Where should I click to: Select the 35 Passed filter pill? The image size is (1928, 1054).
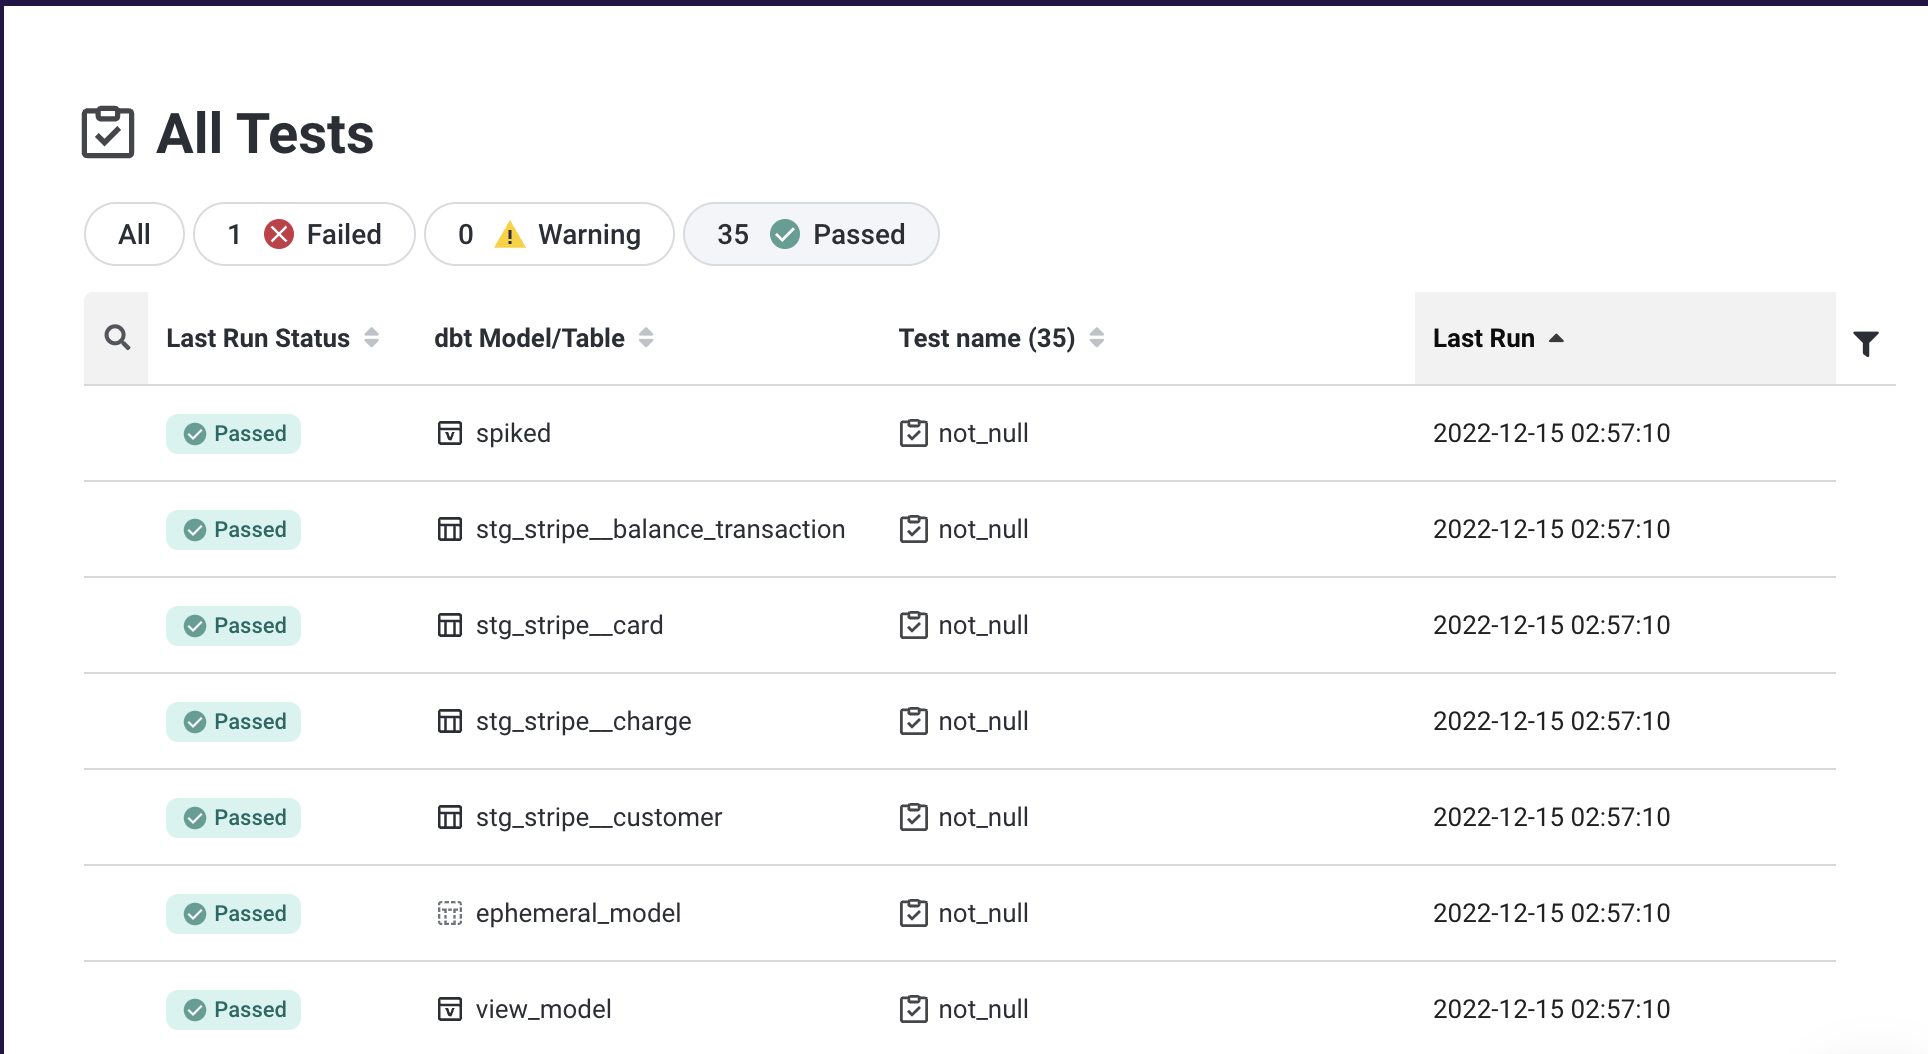pos(810,235)
